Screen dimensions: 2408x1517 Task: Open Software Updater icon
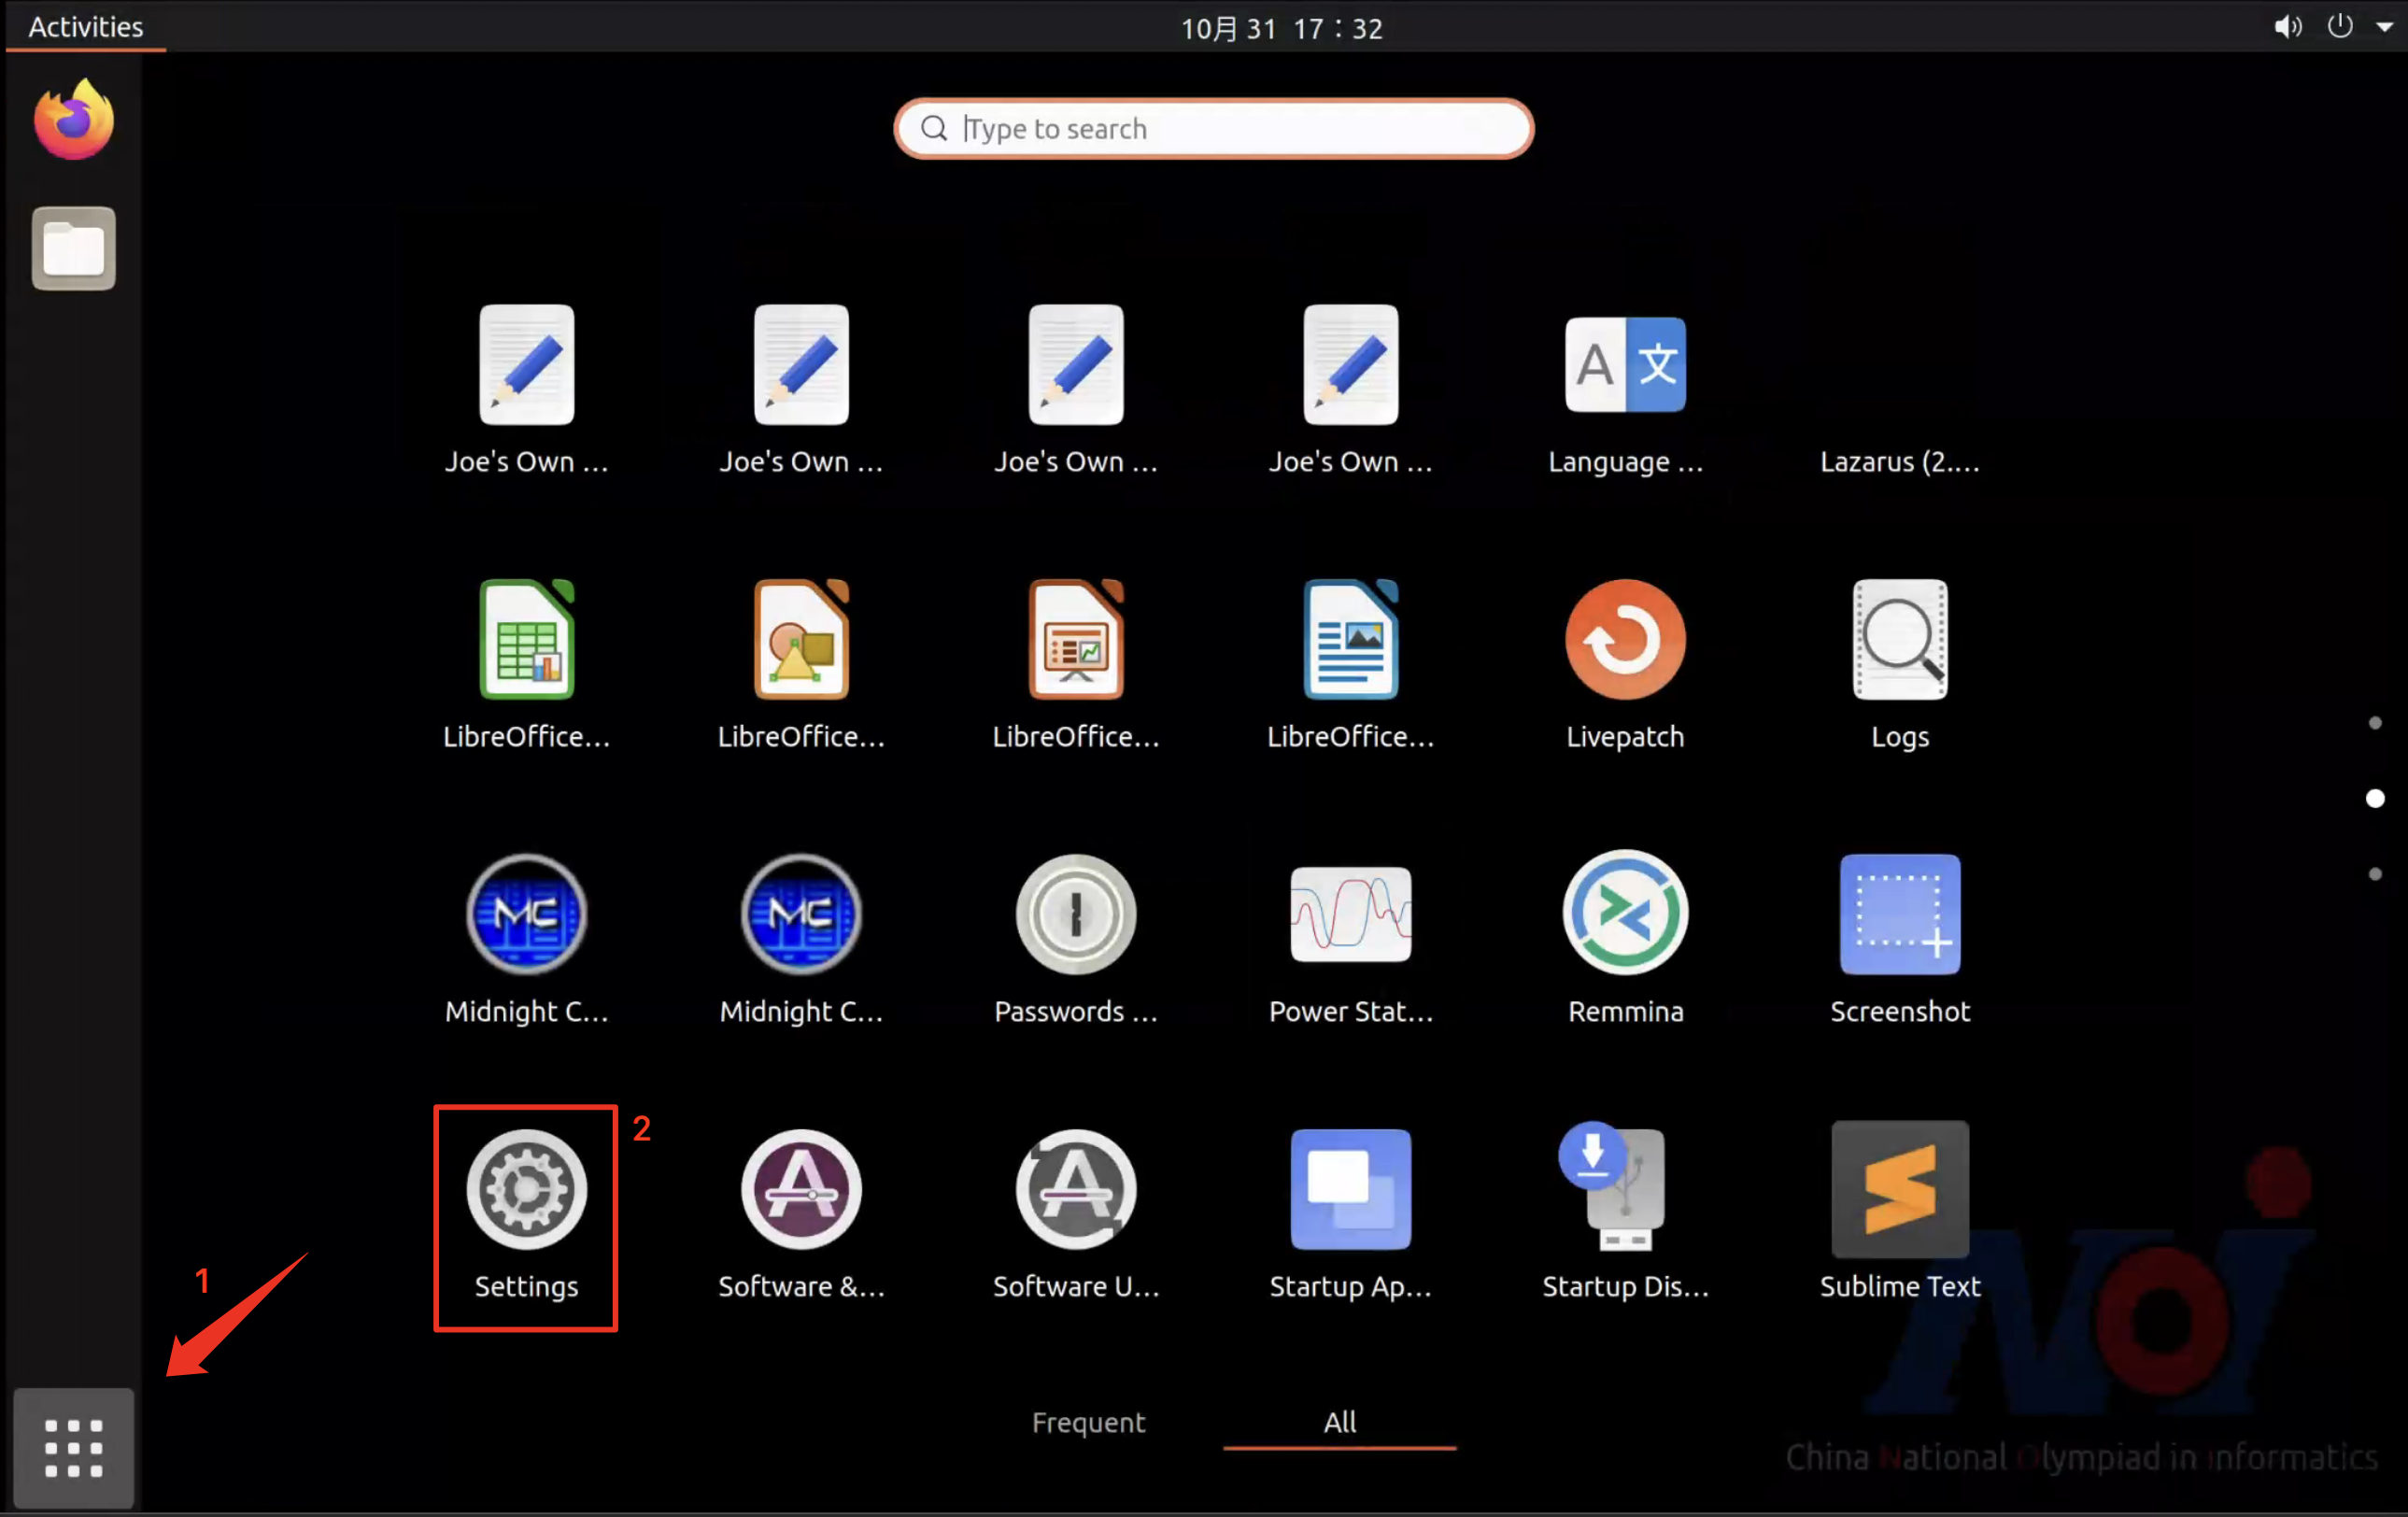pos(1075,1190)
